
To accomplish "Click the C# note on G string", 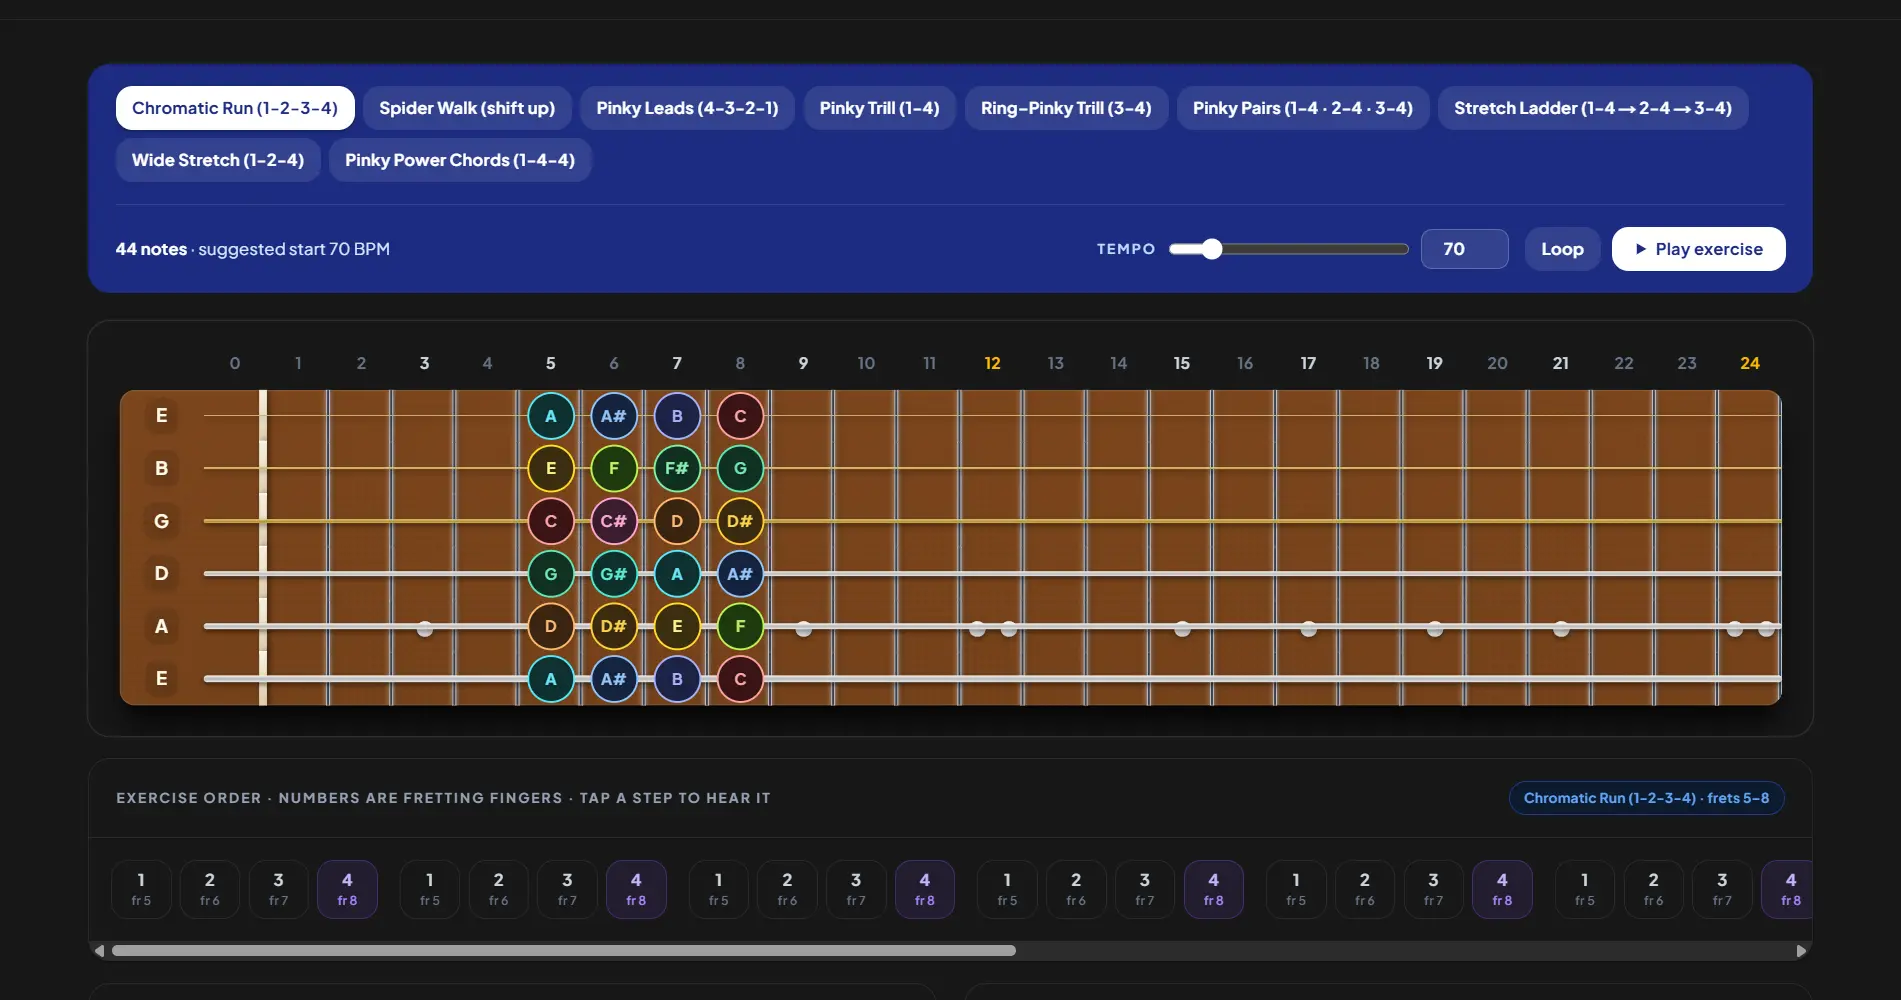I will (x=614, y=521).
